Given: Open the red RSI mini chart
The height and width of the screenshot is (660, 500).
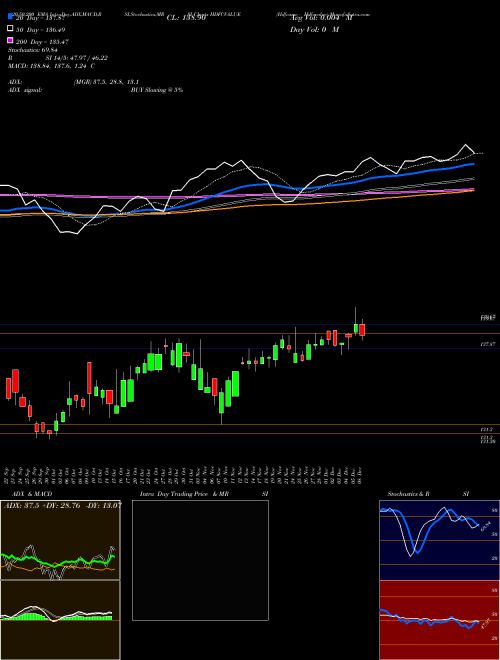Looking at the screenshot, I should (439, 620).
